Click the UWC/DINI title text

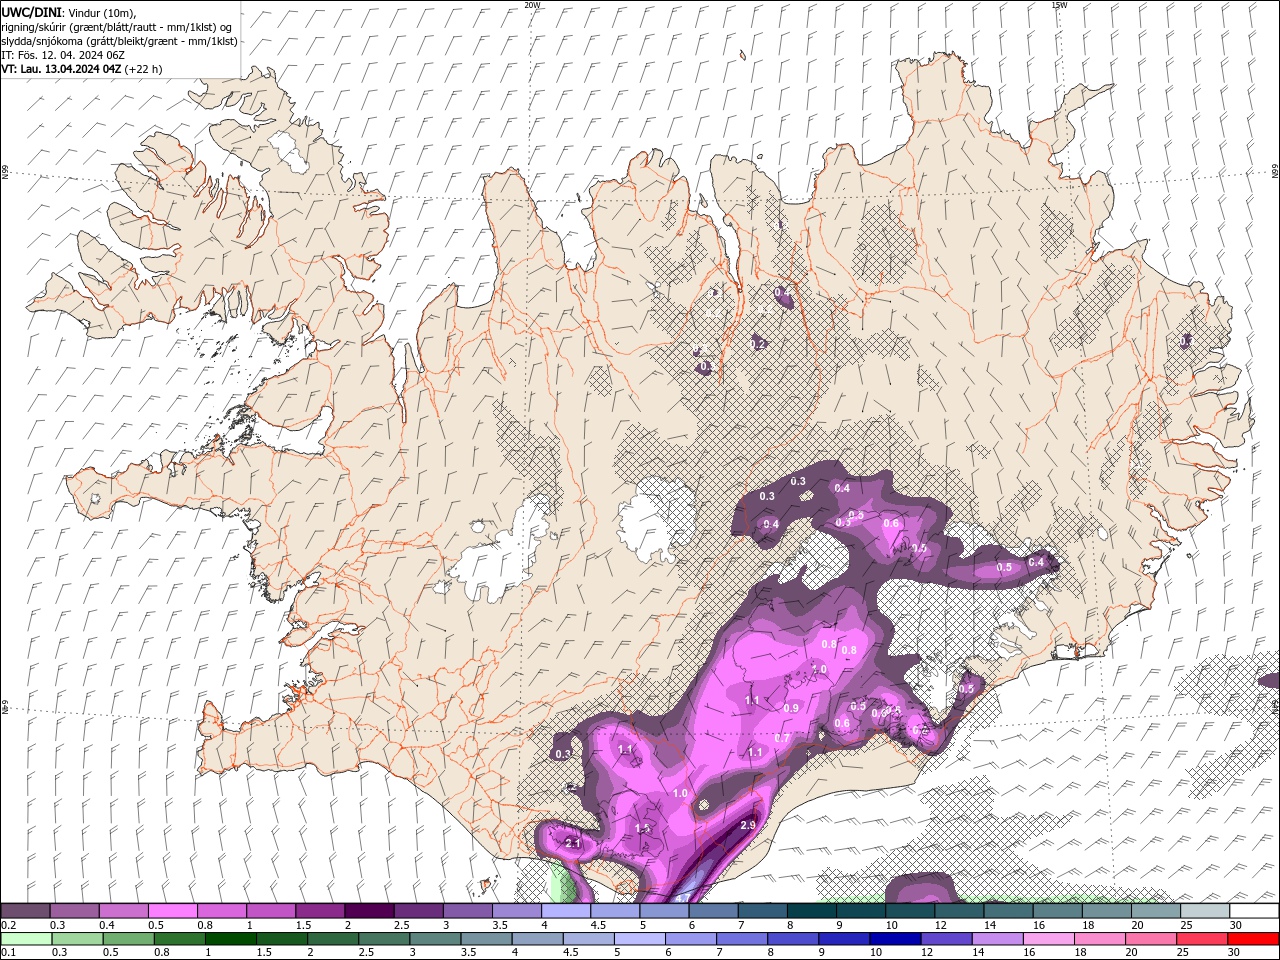click(32, 12)
